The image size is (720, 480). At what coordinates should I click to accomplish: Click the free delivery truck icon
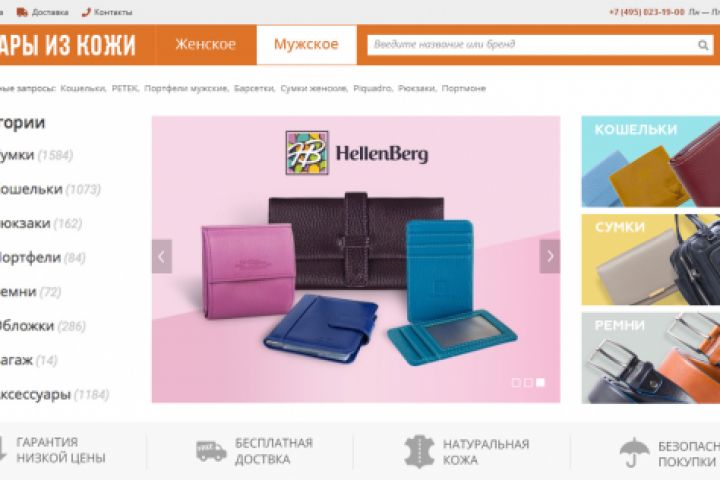[211, 451]
